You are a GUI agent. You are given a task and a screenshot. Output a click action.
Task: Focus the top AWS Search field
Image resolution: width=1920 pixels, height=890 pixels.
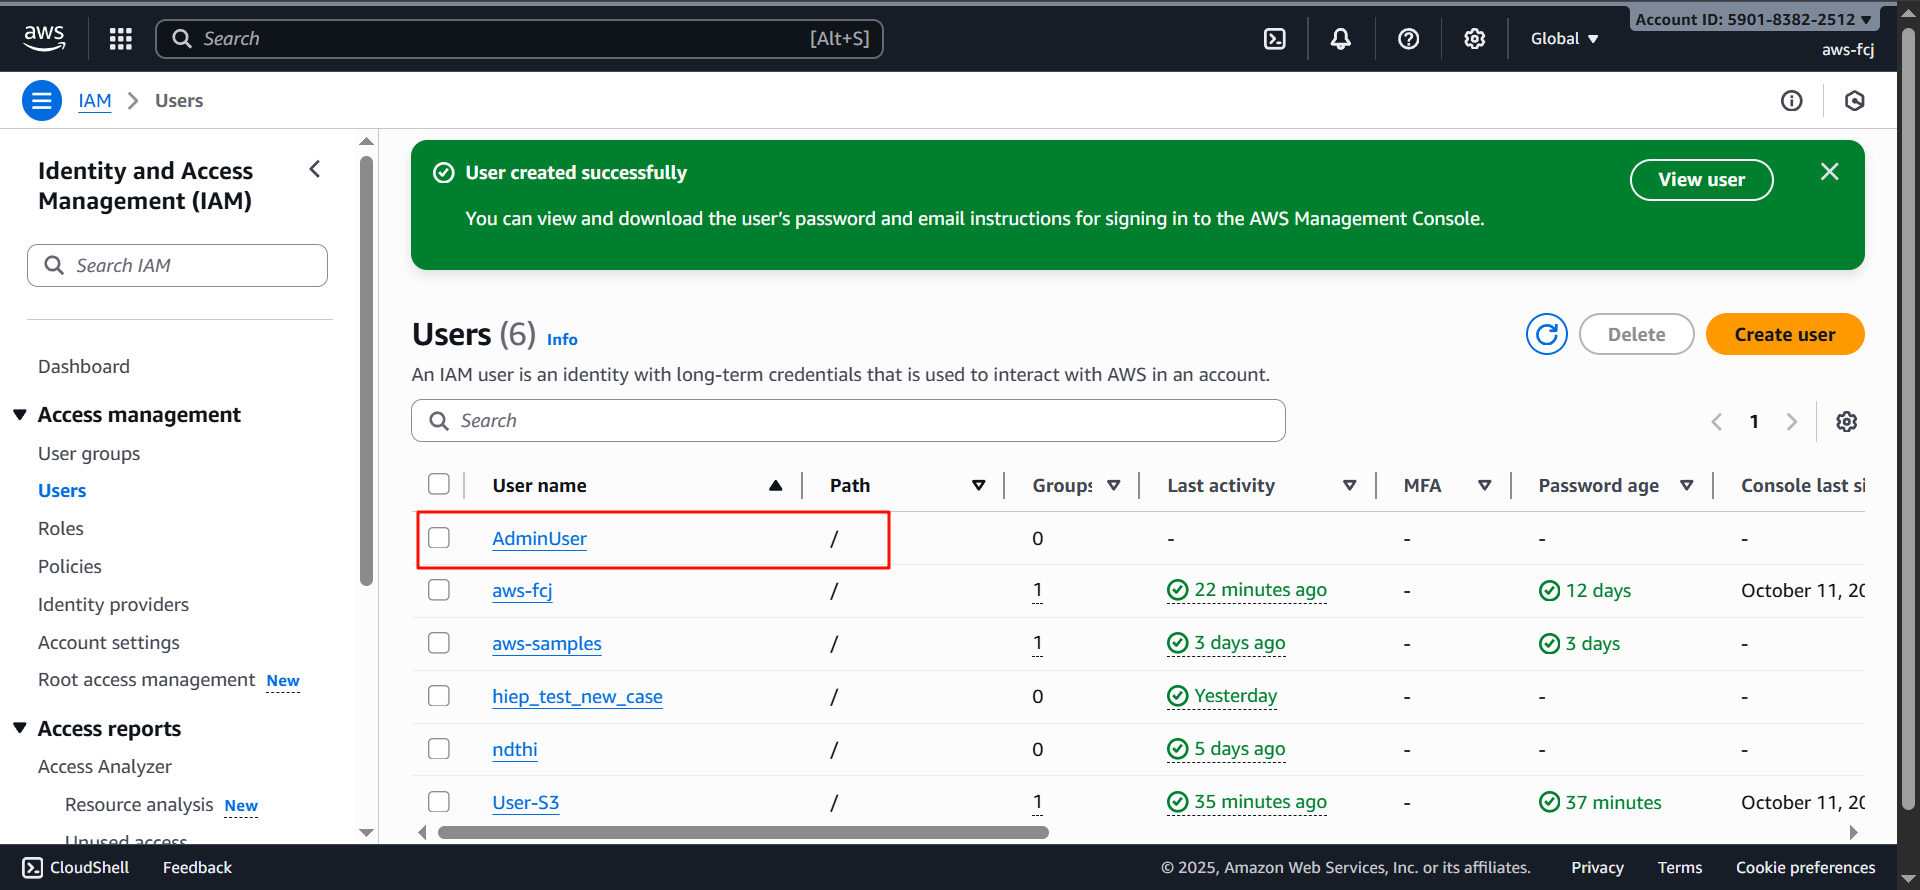coord(520,39)
